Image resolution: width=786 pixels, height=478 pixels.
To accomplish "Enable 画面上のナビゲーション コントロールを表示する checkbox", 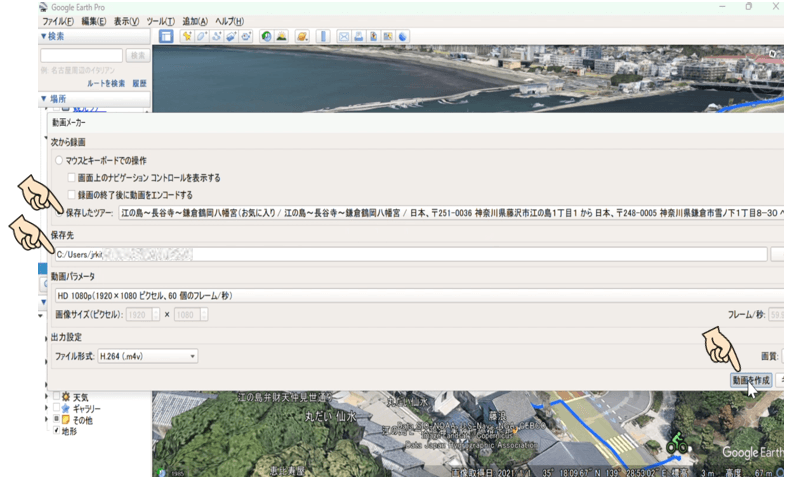I will click(71, 177).
